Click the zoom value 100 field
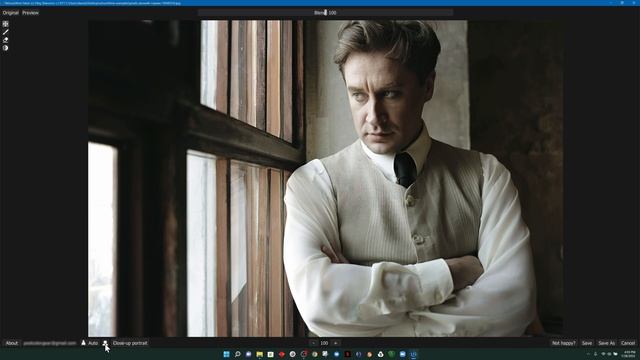Viewport: 640px width, 360px height. pyautogui.click(x=324, y=343)
